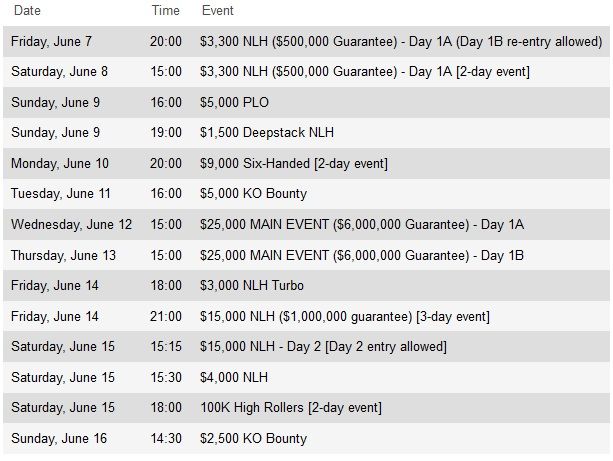Select the Friday, June 7 row
The width and height of the screenshot is (613, 461).
coord(306,41)
